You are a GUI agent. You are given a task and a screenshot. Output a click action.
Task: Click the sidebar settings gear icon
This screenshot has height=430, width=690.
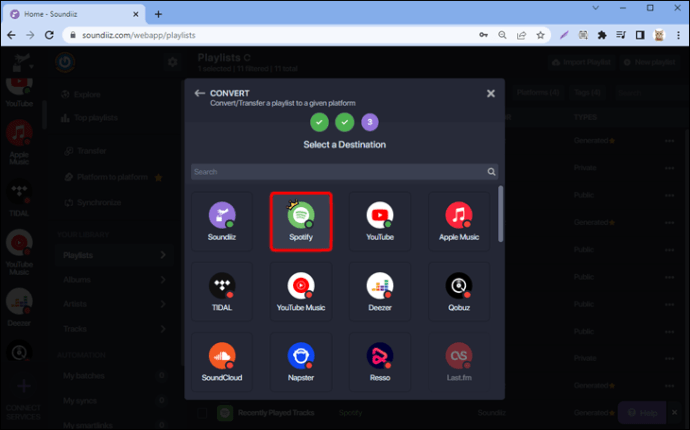pyautogui.click(x=172, y=62)
